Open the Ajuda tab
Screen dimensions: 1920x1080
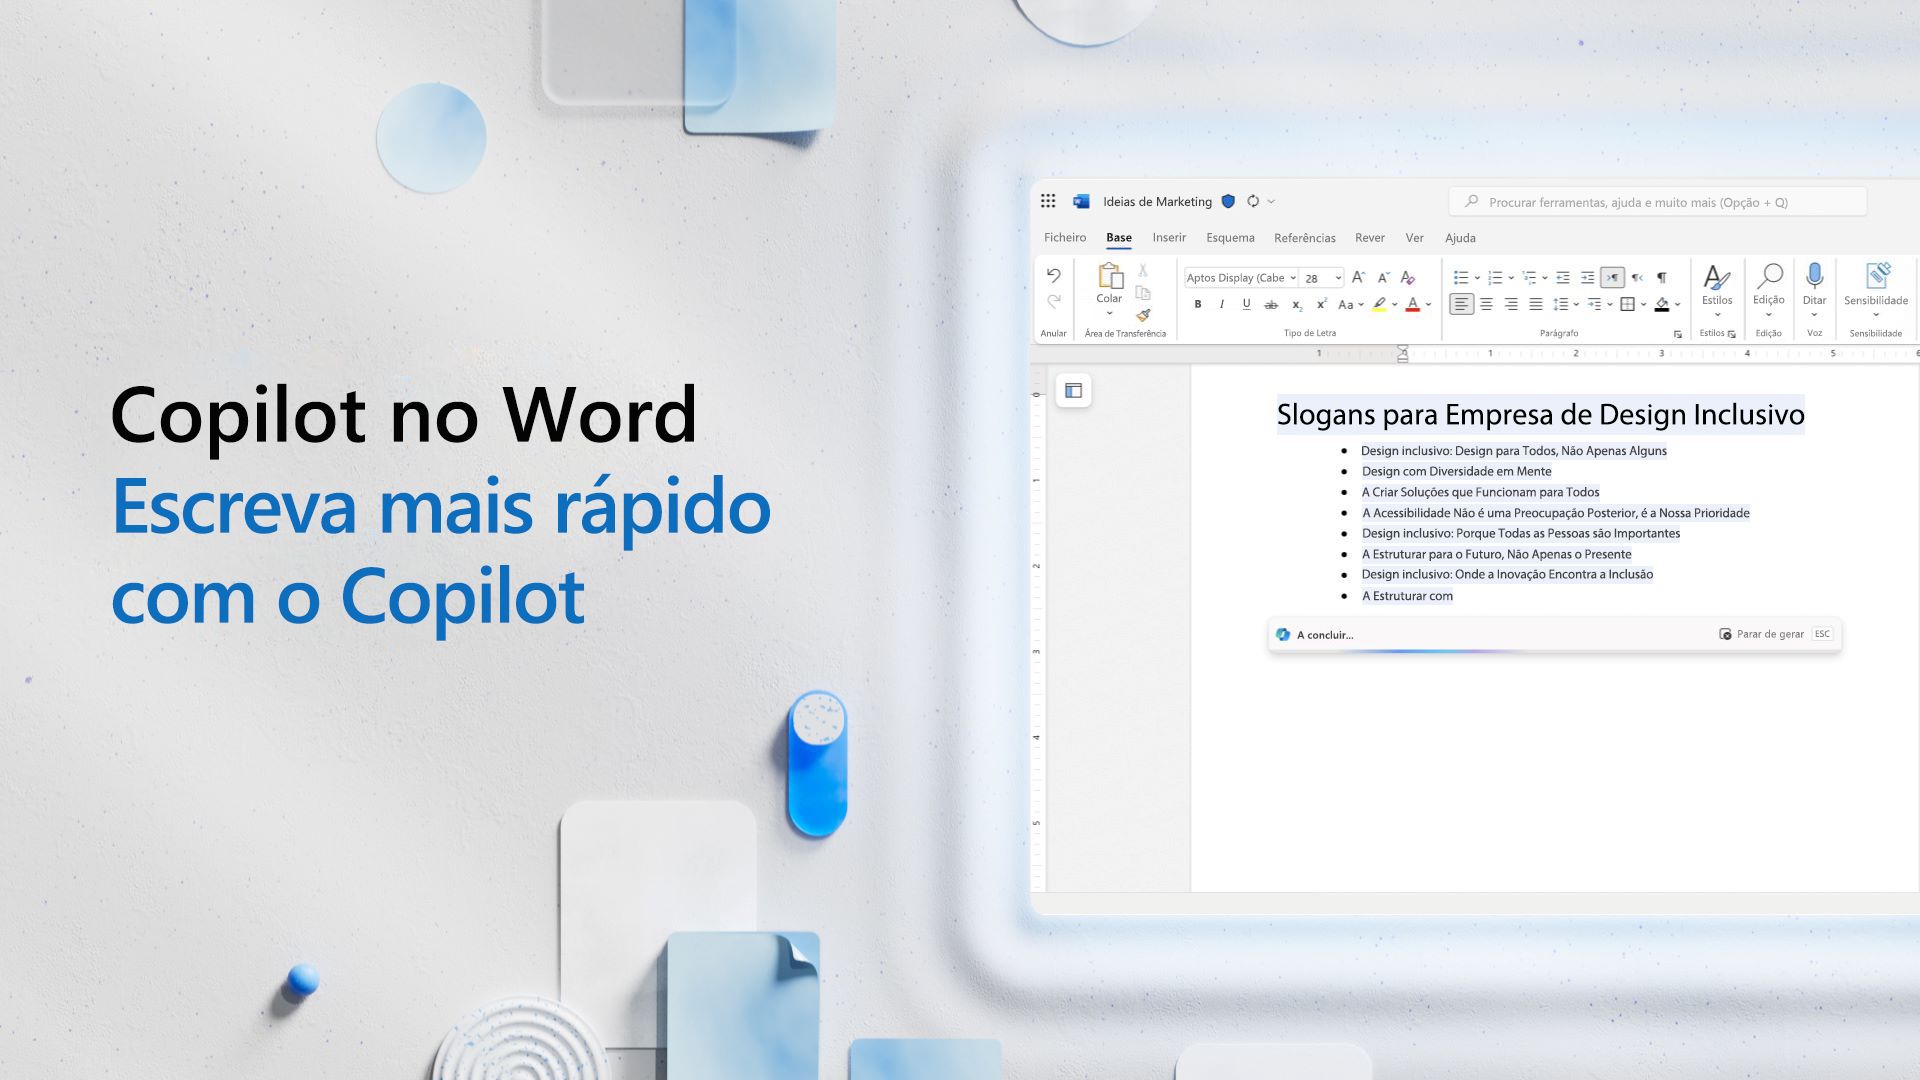point(1460,238)
